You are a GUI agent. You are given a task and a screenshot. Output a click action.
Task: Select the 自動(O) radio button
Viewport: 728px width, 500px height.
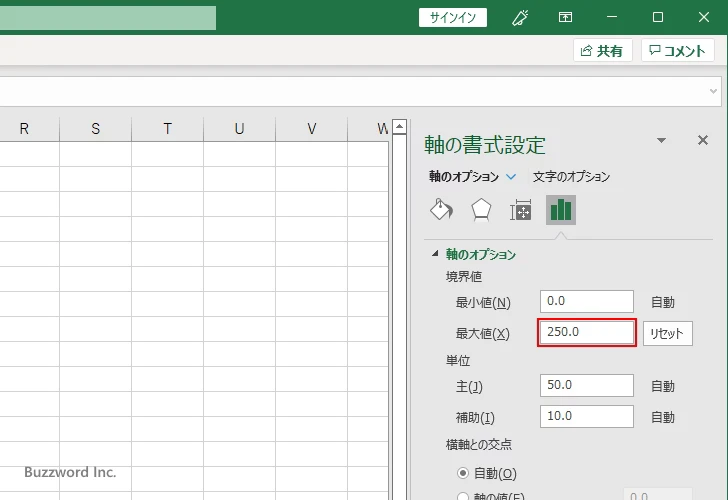coord(462,473)
